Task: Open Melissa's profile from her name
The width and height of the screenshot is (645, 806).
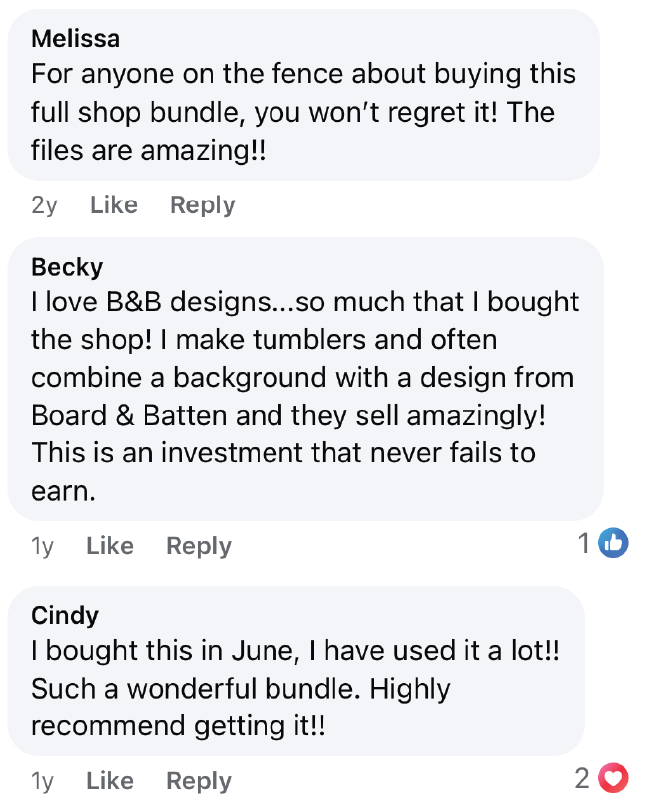Action: coord(76,39)
